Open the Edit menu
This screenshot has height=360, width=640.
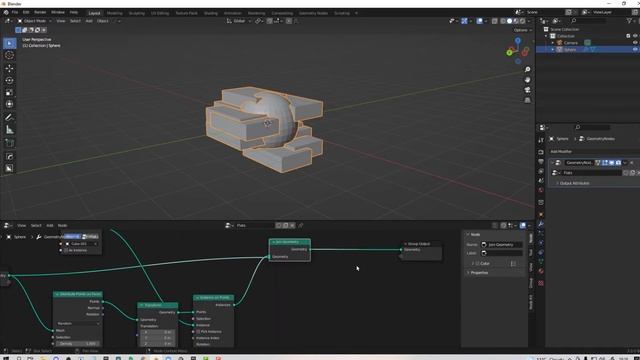(x=26, y=13)
